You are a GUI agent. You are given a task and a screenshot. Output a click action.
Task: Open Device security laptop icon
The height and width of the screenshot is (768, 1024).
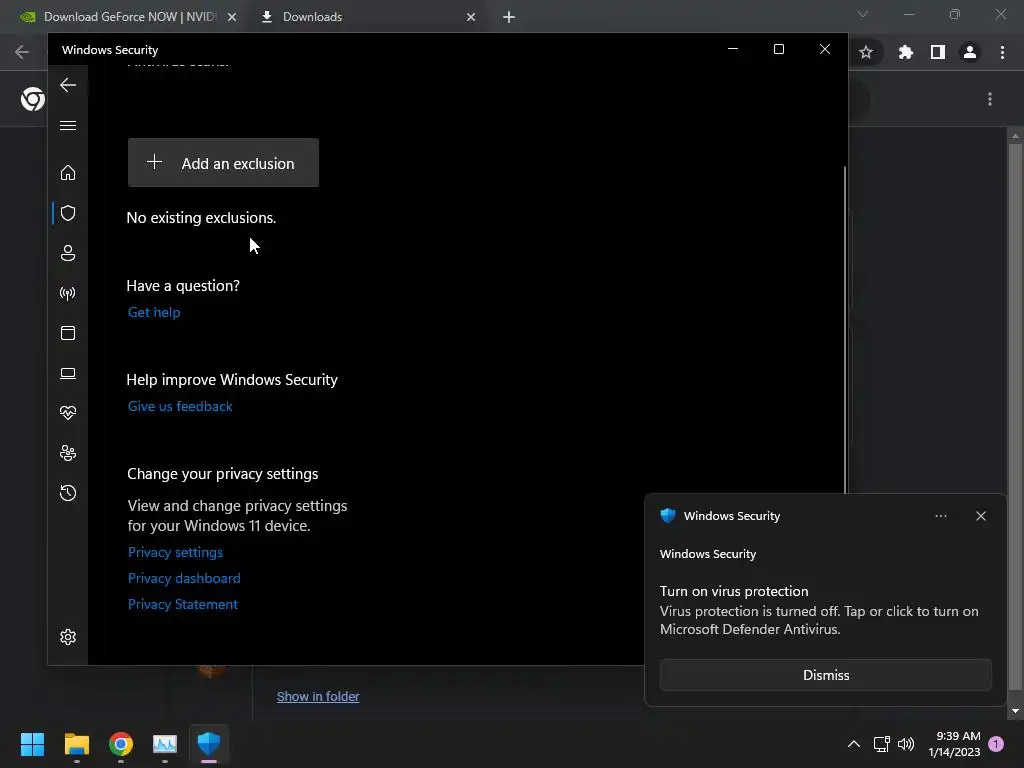pyautogui.click(x=68, y=374)
